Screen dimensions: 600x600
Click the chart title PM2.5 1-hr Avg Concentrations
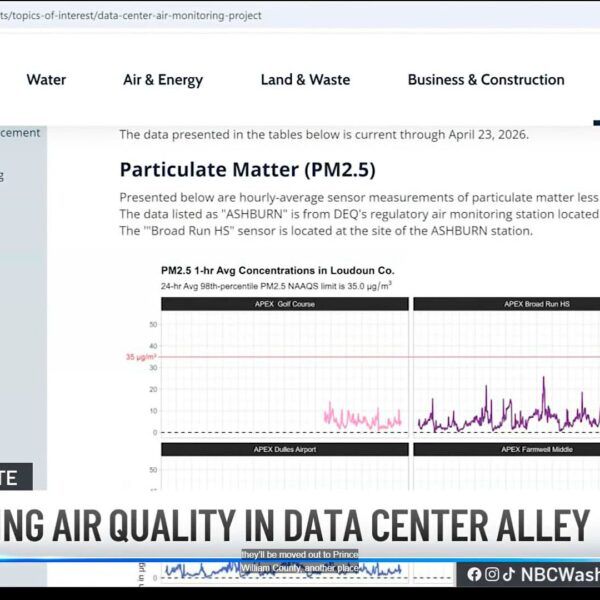(x=277, y=271)
